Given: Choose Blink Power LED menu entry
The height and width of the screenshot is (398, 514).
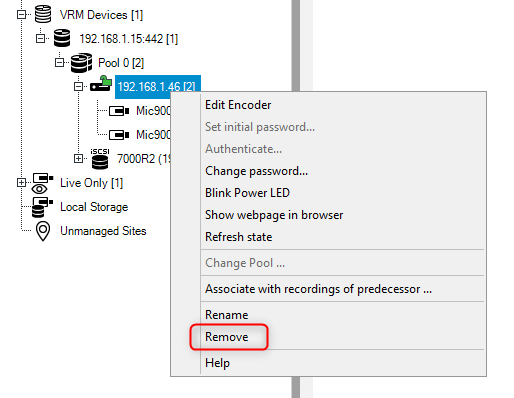Looking at the screenshot, I should [x=247, y=193].
